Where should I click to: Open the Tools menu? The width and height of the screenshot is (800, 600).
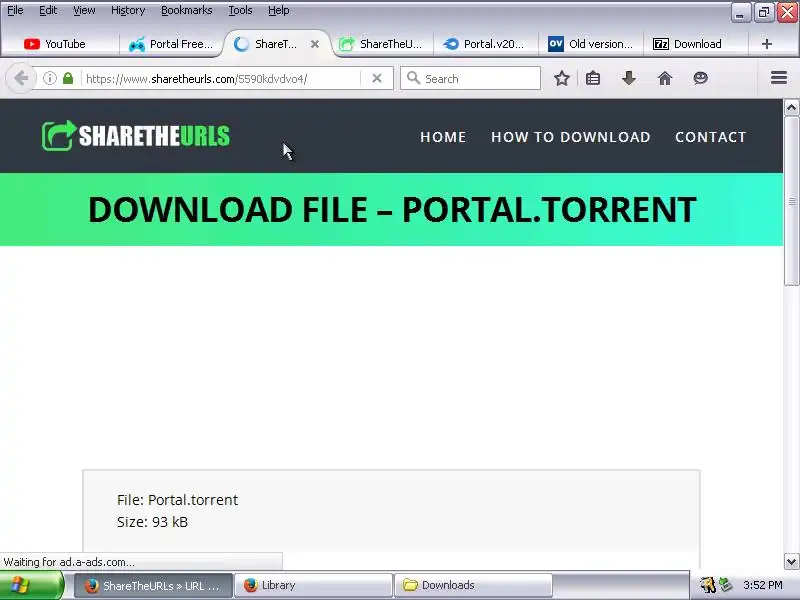point(240,10)
